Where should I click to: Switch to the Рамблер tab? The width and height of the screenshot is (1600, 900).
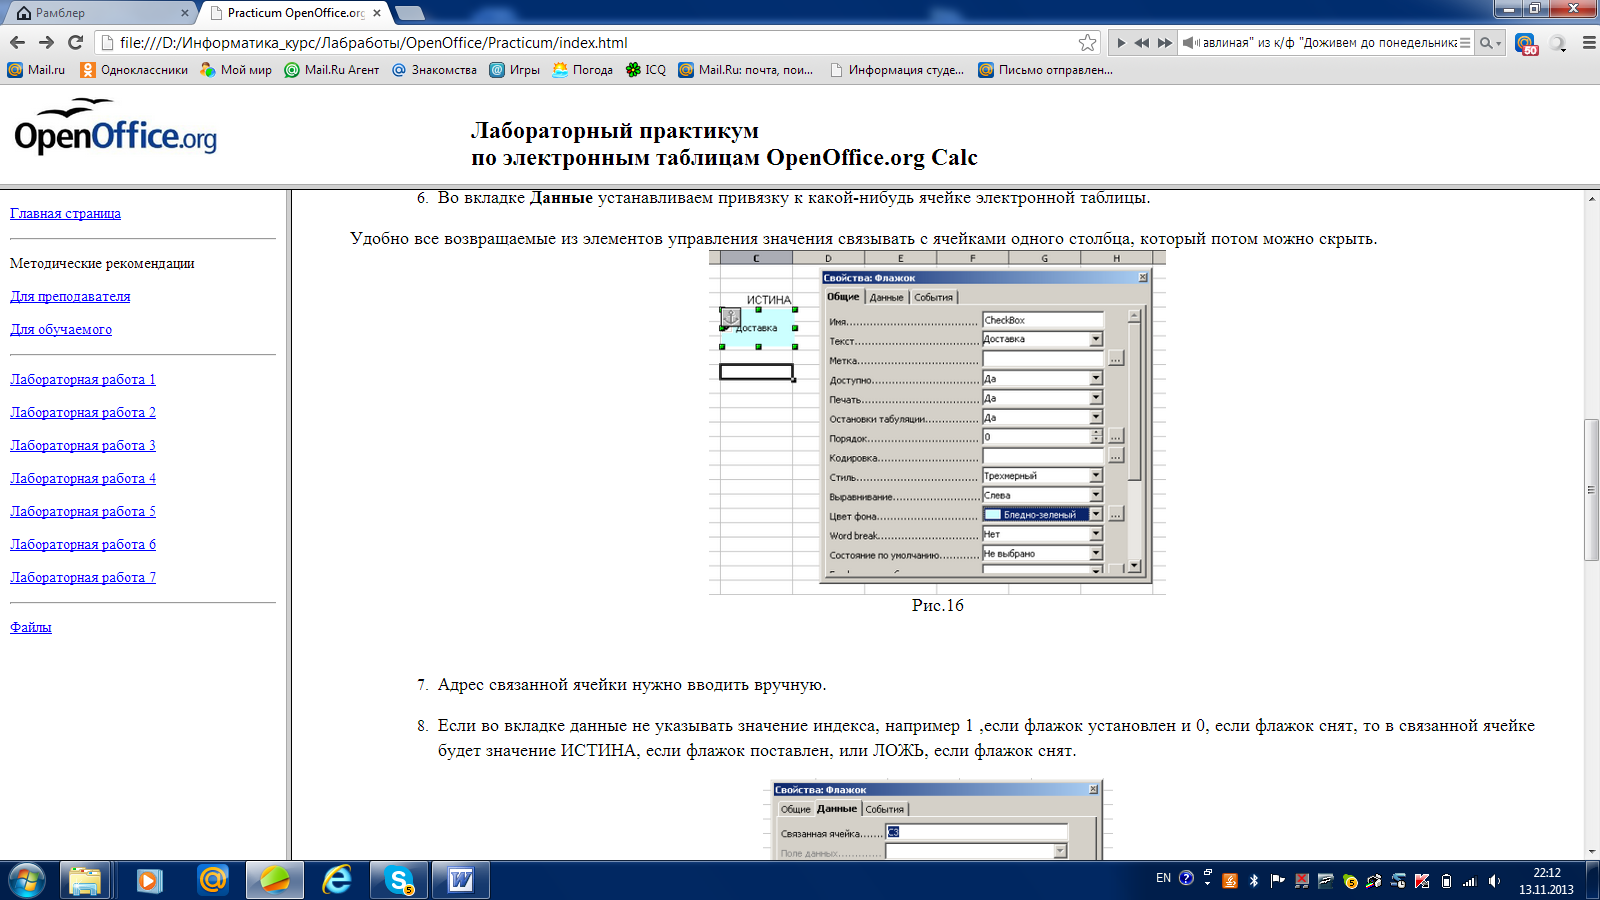[x=100, y=13]
